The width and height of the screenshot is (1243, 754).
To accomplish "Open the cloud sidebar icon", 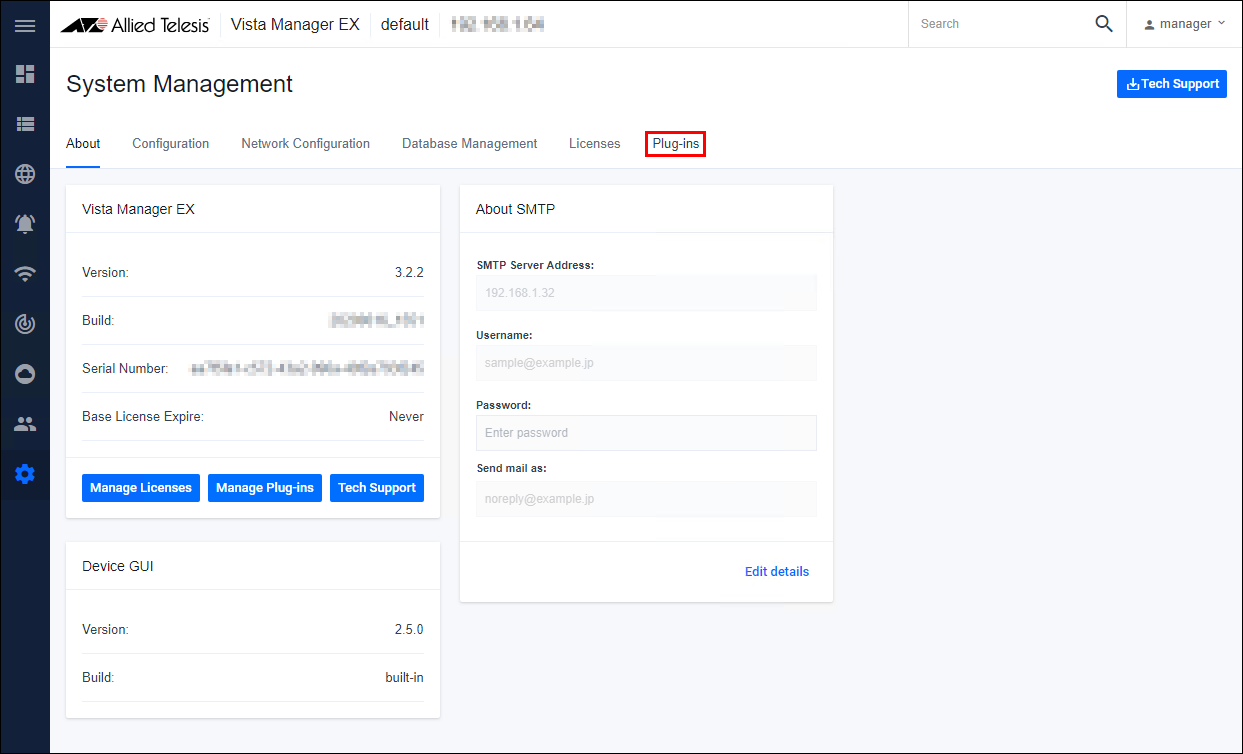I will (25, 374).
